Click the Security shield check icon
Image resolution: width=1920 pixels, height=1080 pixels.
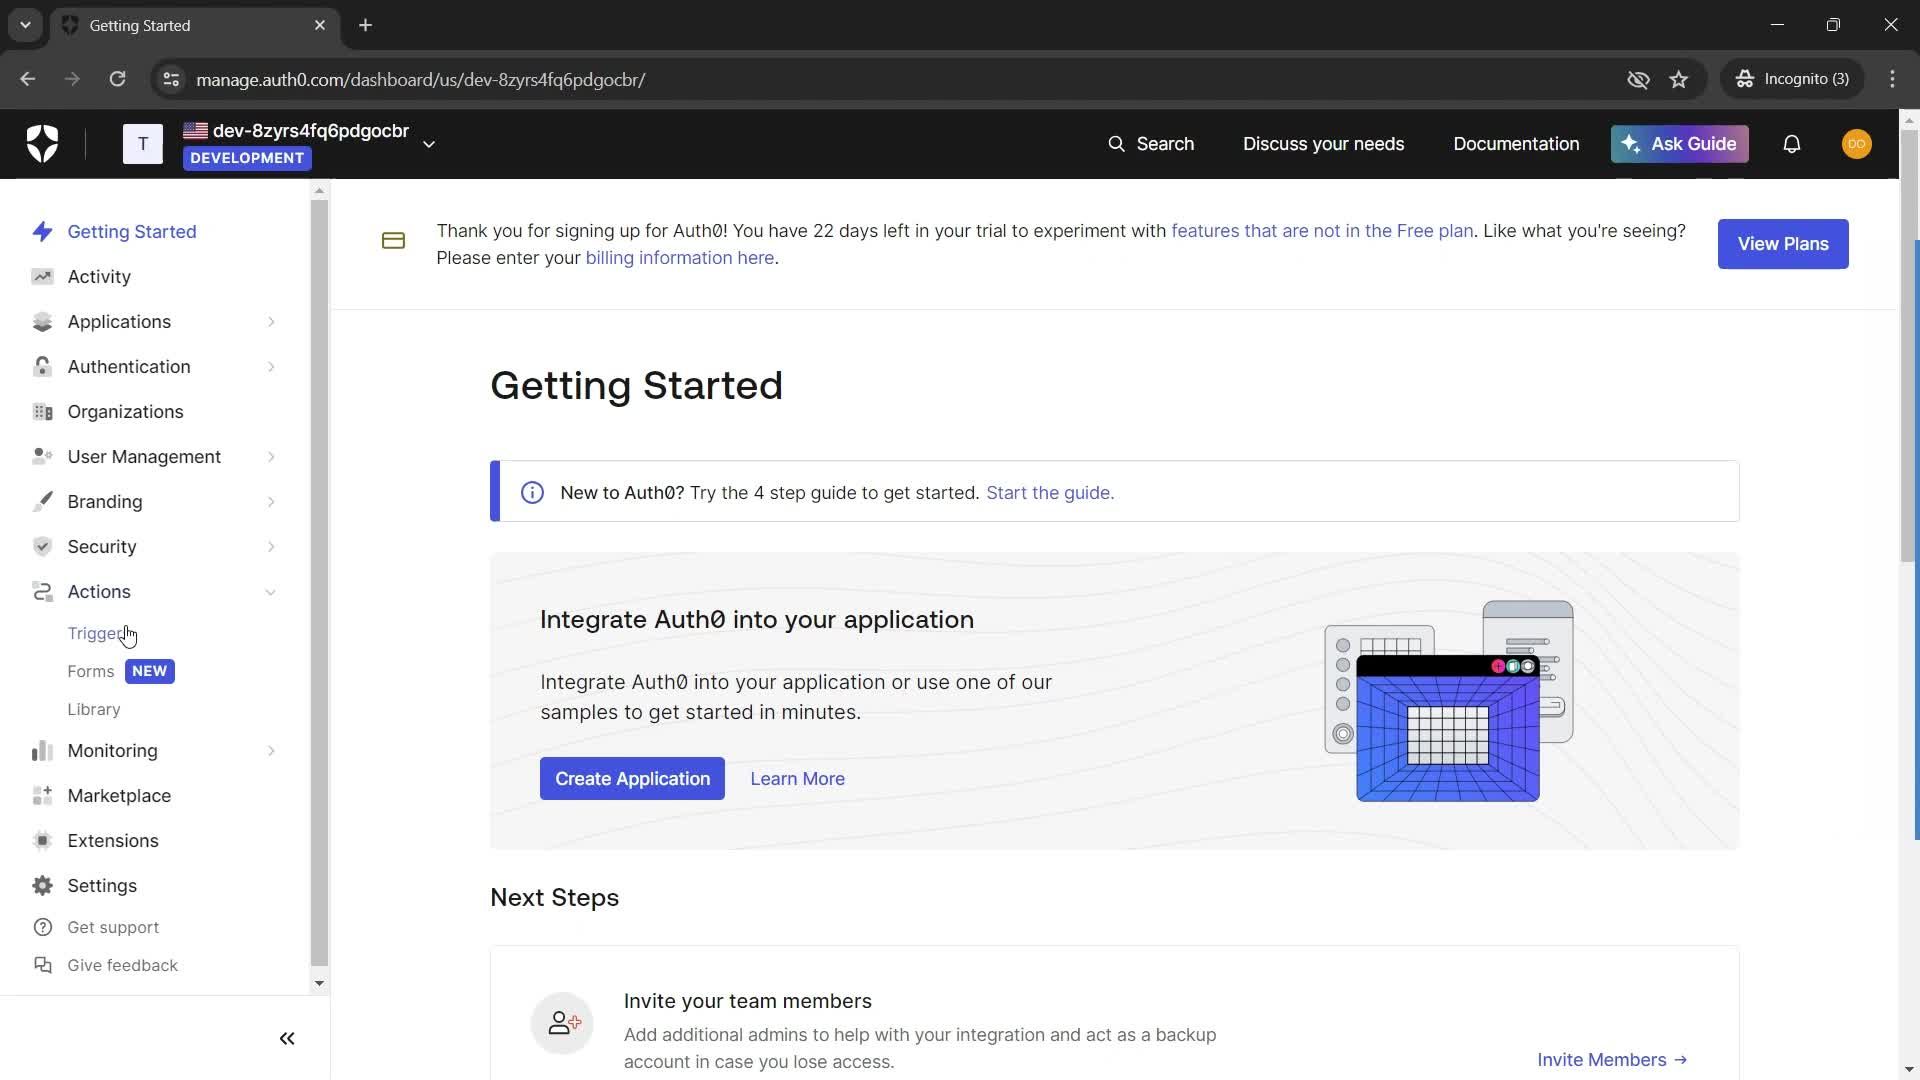pos(42,547)
